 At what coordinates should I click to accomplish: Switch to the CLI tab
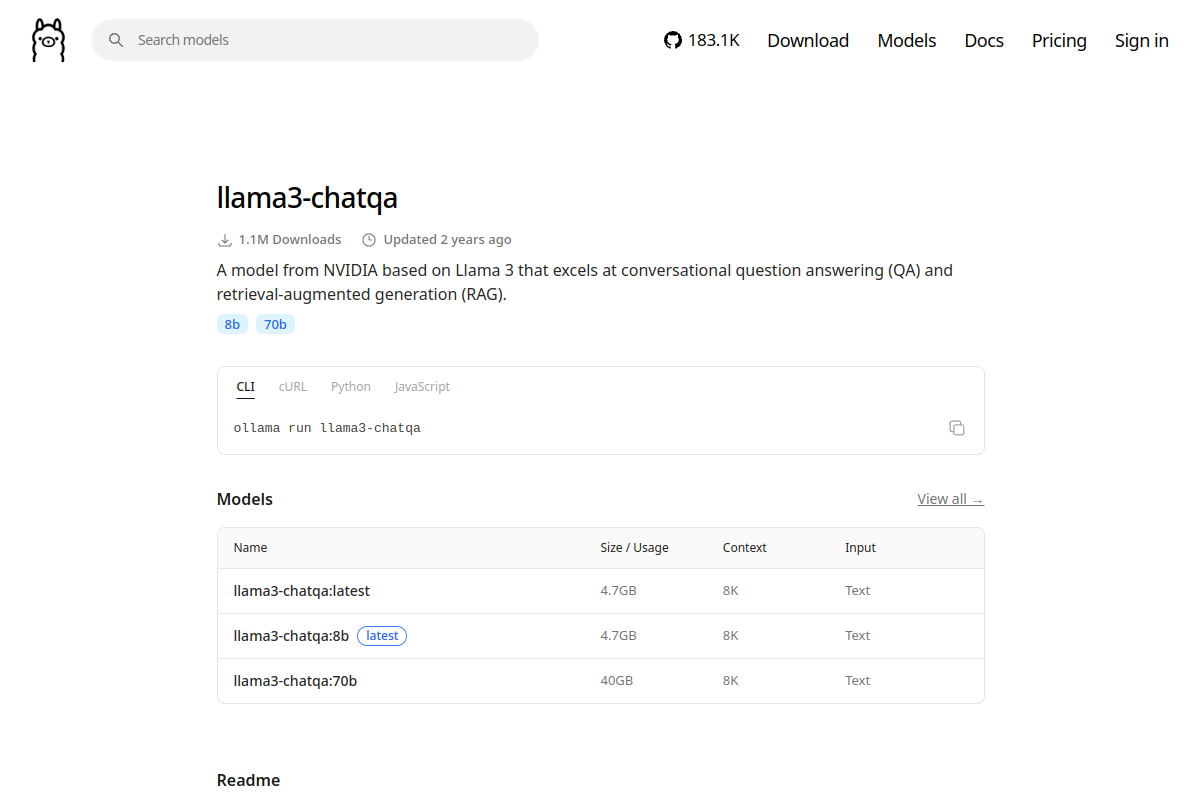point(245,387)
